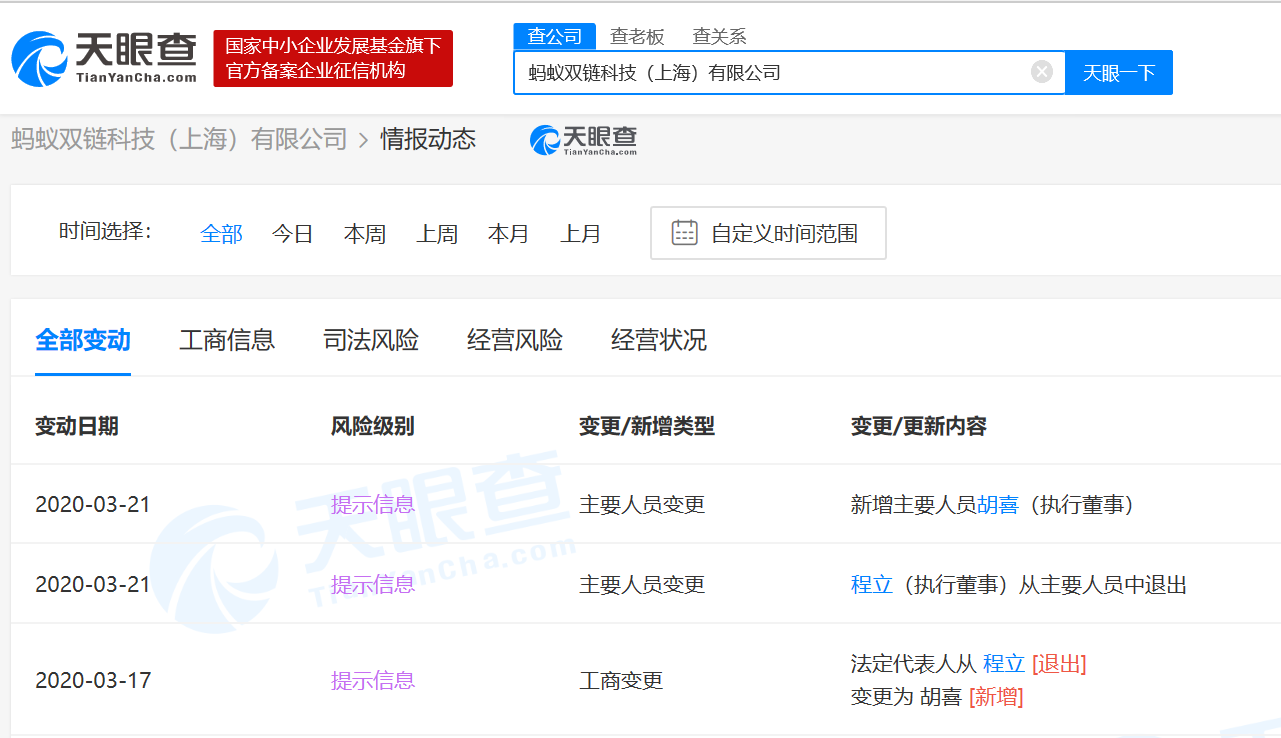Open the 司法风险 tab
Image resolution: width=1281 pixels, height=738 pixels.
click(x=371, y=340)
